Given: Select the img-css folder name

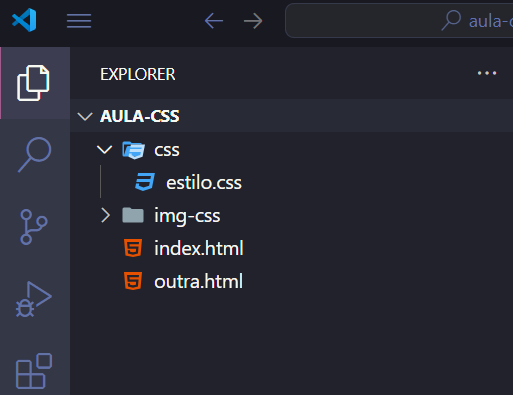Looking at the screenshot, I should point(187,217).
